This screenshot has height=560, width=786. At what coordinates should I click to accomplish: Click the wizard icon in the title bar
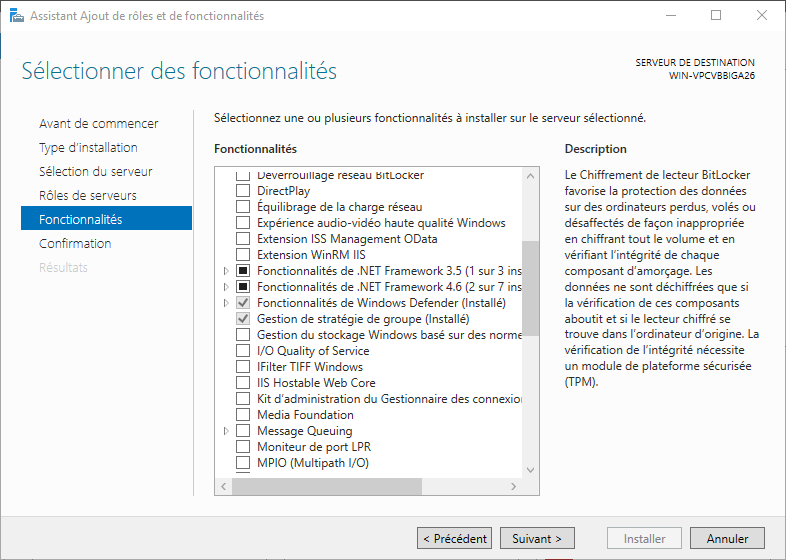click(17, 16)
